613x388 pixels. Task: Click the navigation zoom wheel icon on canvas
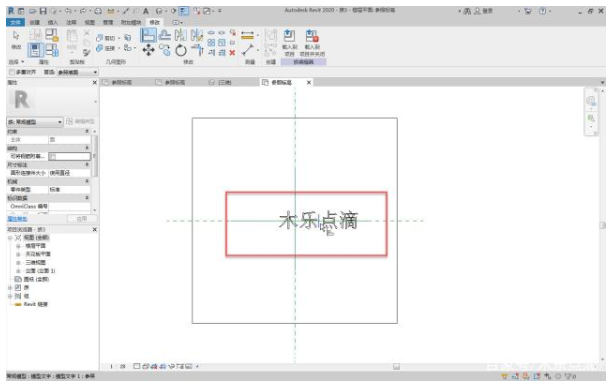coord(591,102)
